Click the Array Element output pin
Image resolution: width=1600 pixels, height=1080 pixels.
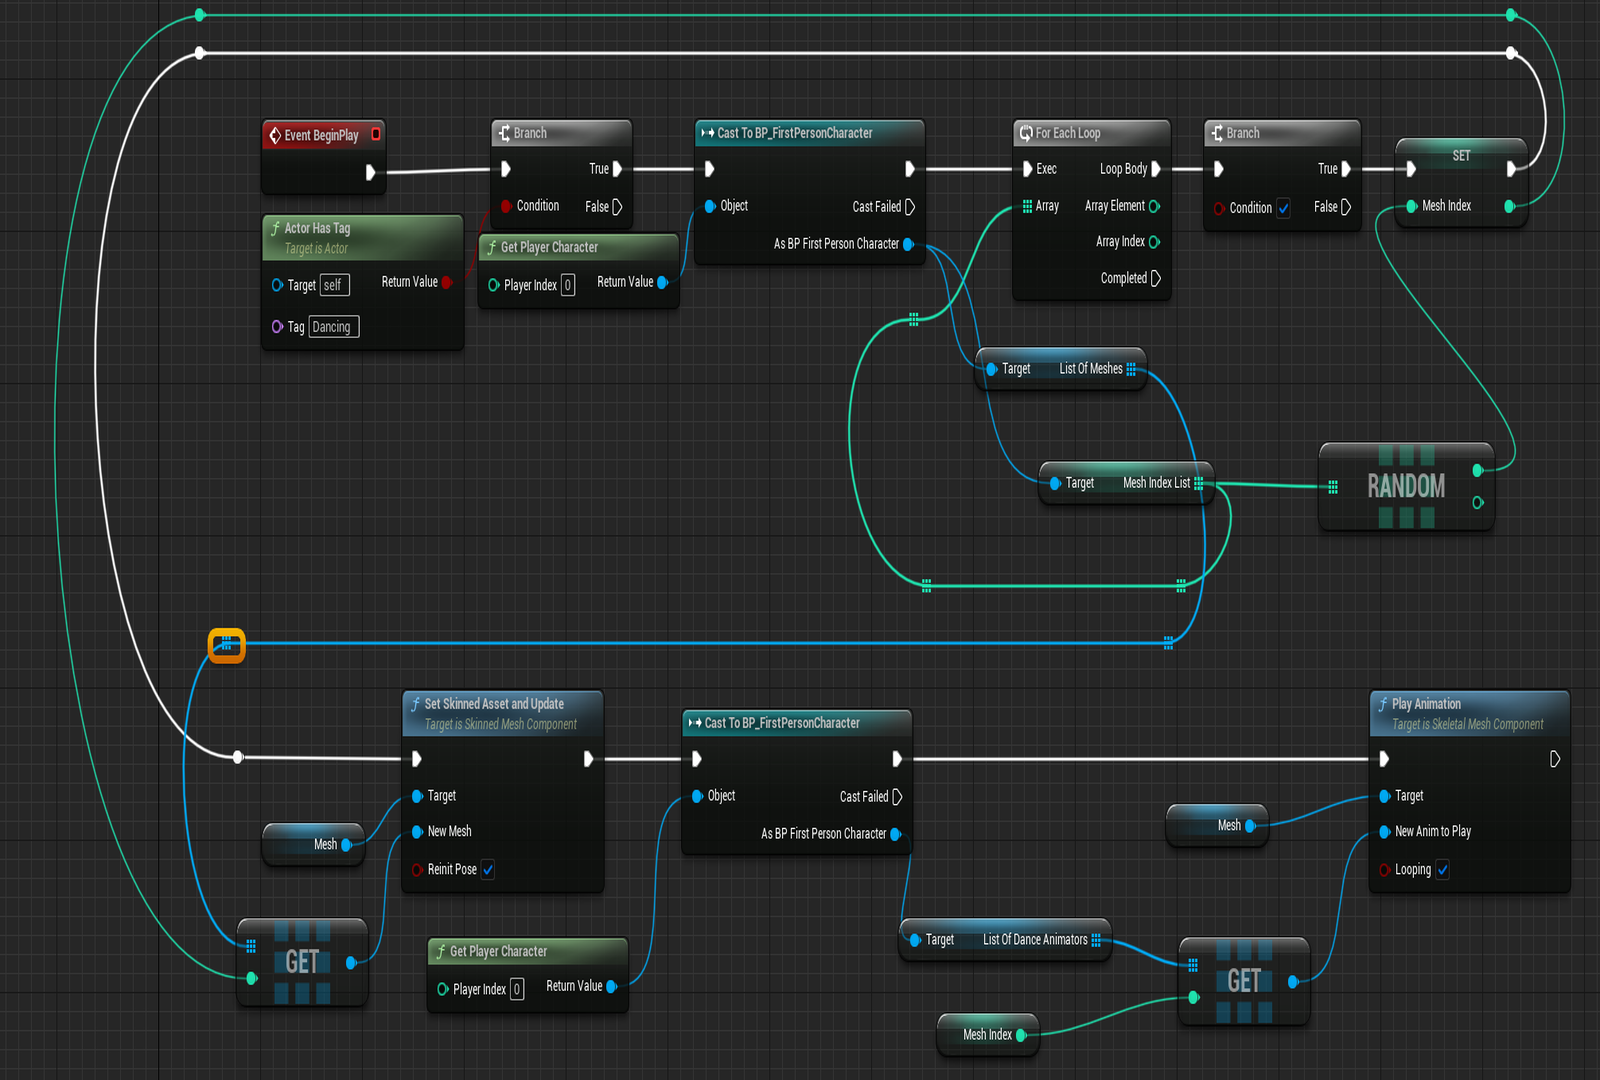(1154, 206)
